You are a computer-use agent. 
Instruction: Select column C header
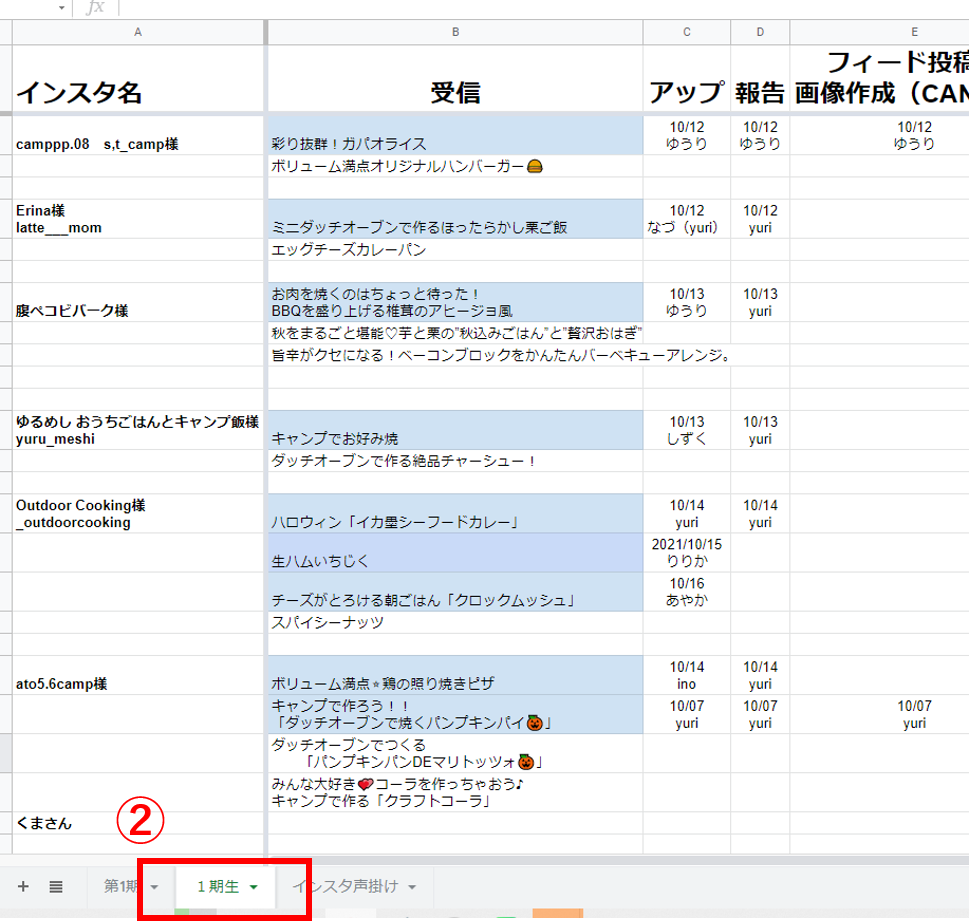[x=687, y=32]
